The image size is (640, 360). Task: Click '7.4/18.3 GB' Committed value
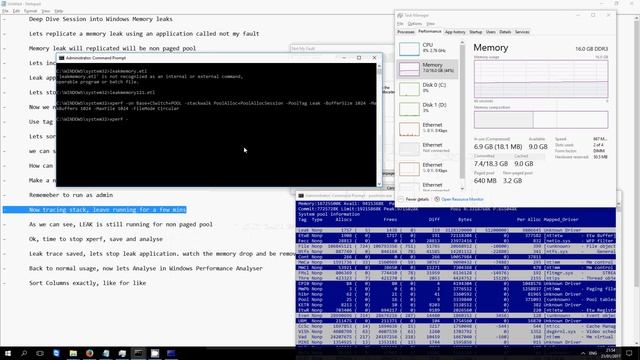click(x=491, y=164)
